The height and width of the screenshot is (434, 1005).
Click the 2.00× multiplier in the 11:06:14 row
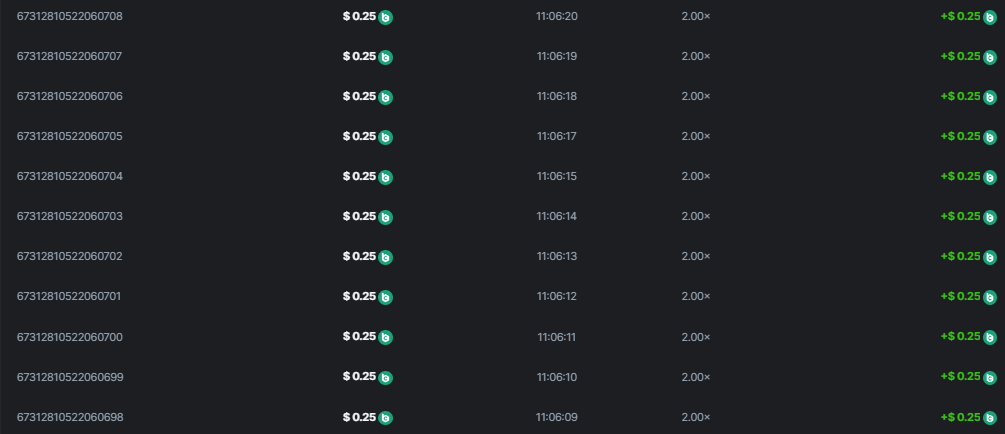[695, 216]
